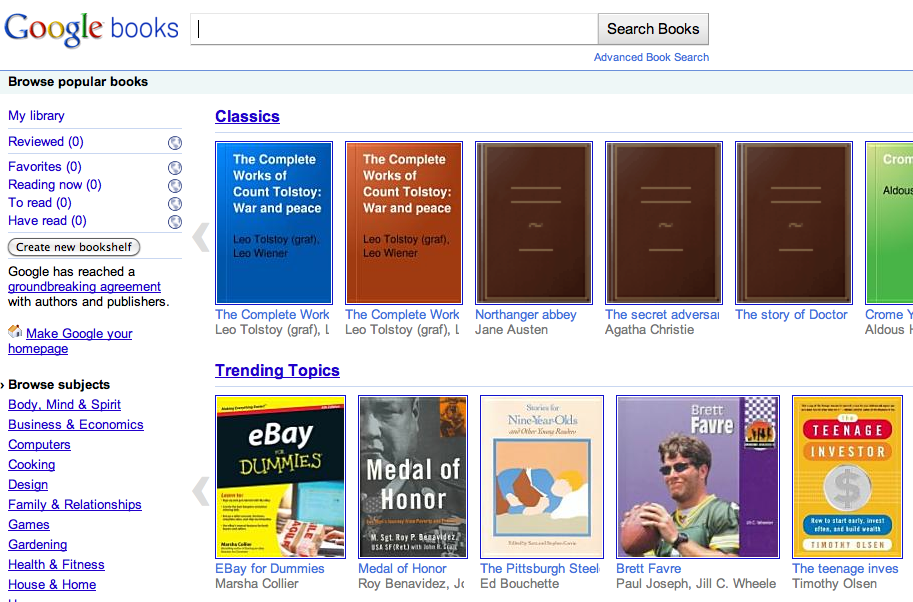Viewport: 913px width, 602px height.
Task: Expand the Browse subjects section
Action: (4, 385)
